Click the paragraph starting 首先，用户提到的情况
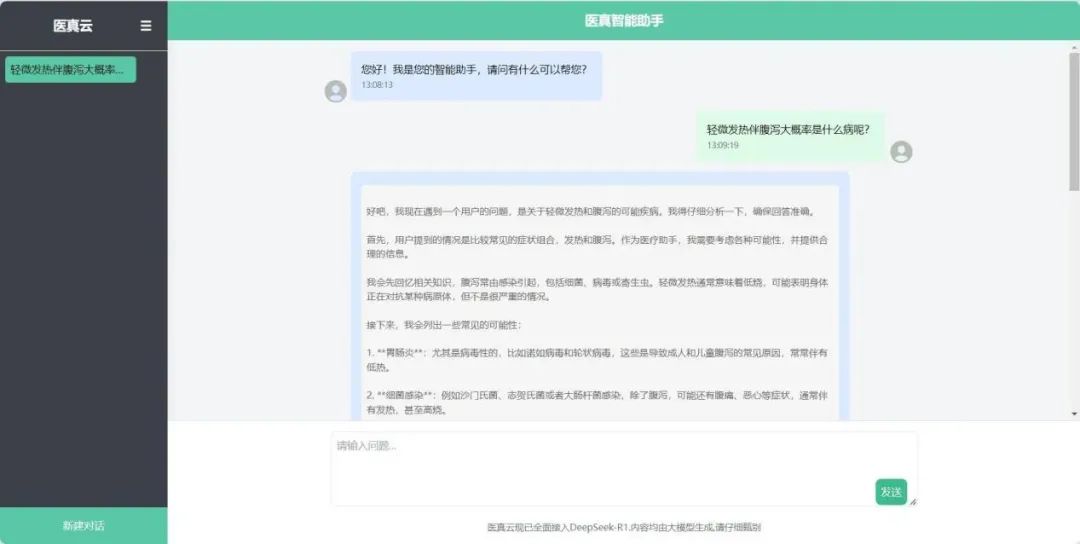1080x544 pixels. click(597, 247)
